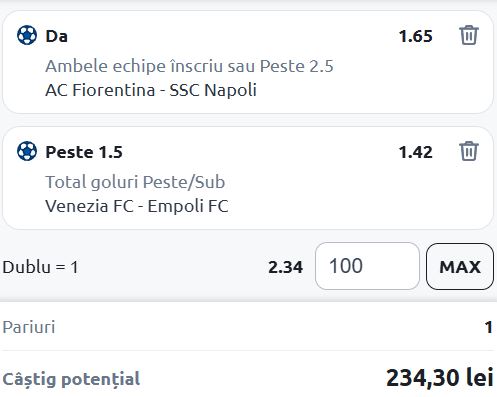Click the football icon beside Peste 1.5
Screen dimensions: 497x397
pyautogui.click(x=27, y=151)
